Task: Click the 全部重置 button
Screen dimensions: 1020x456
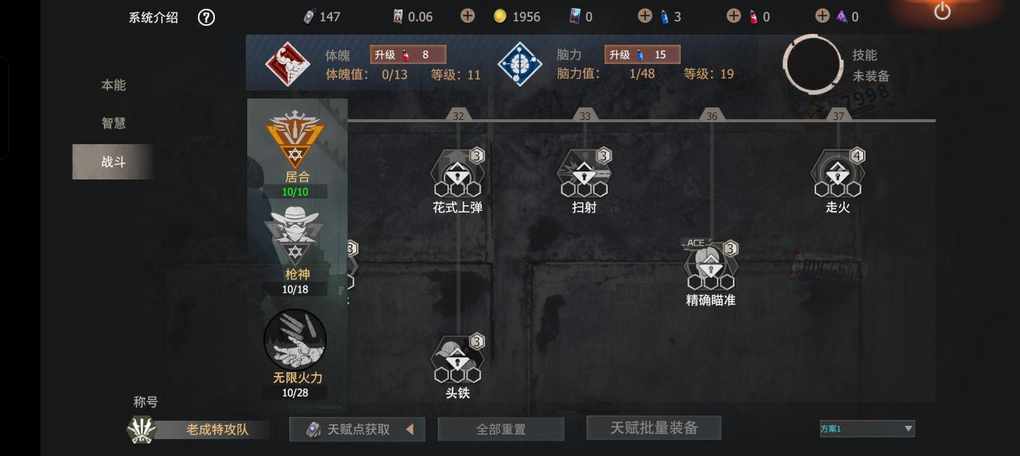Action: [x=501, y=430]
